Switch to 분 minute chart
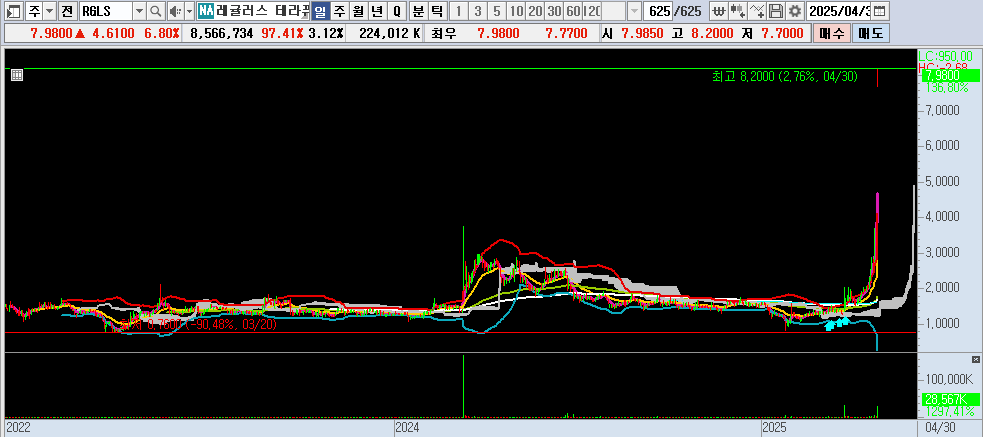The width and height of the screenshot is (983, 437). pos(418,11)
